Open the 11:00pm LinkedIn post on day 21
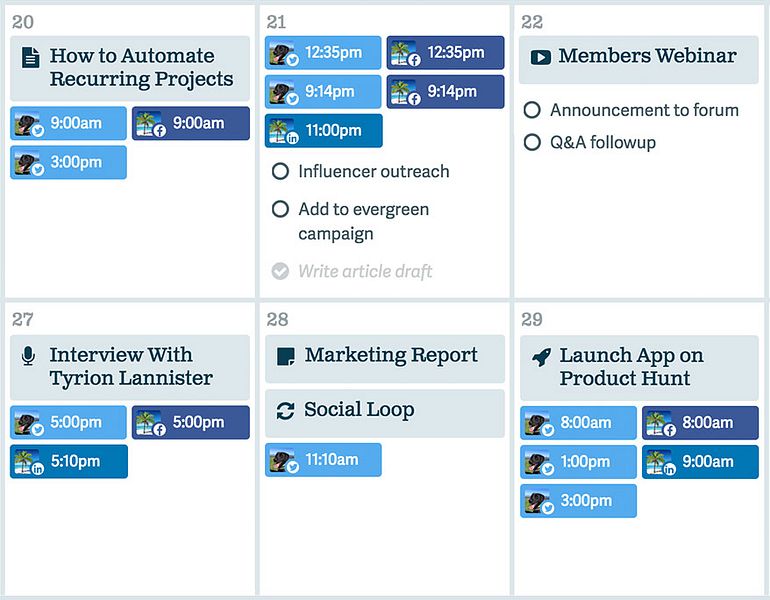770x600 pixels. [324, 131]
